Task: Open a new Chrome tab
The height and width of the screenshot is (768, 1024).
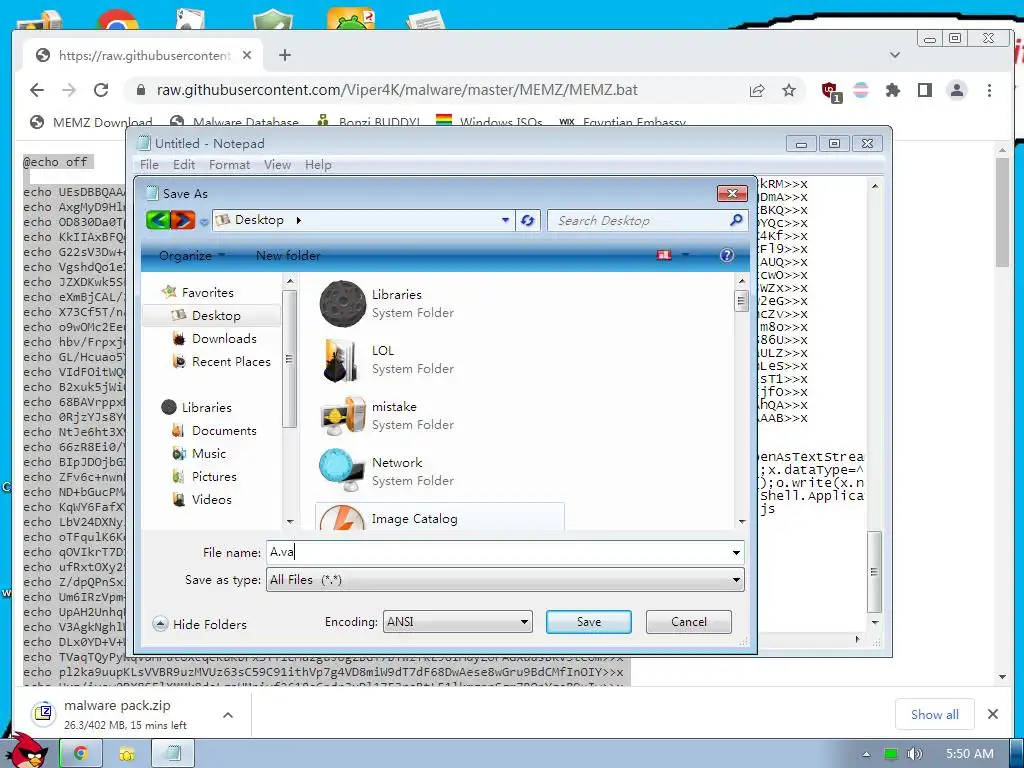Action: coord(285,56)
